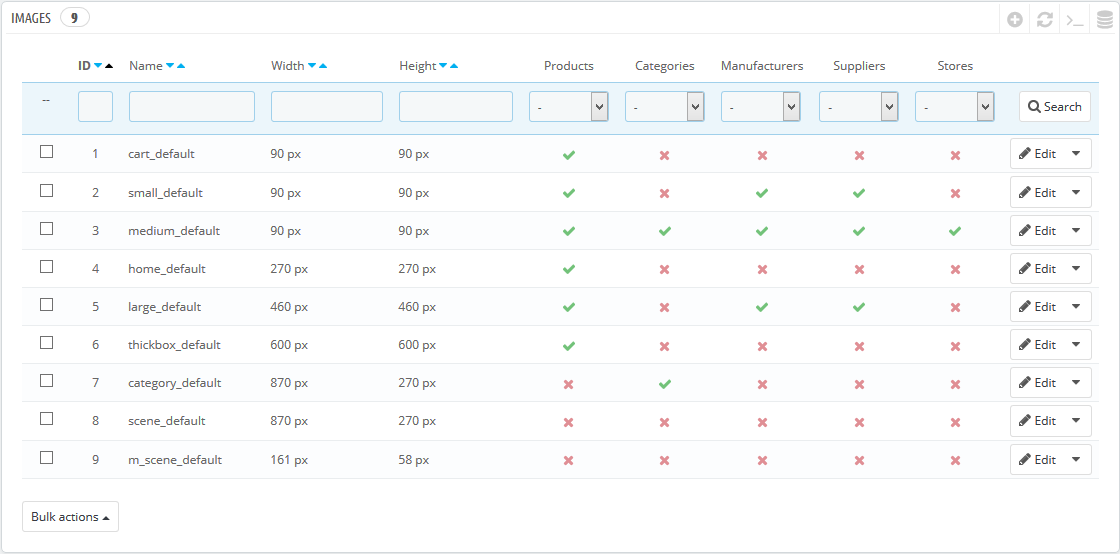The height and width of the screenshot is (554, 1120).
Task: Focus the Height filter input field
Action: tap(456, 106)
